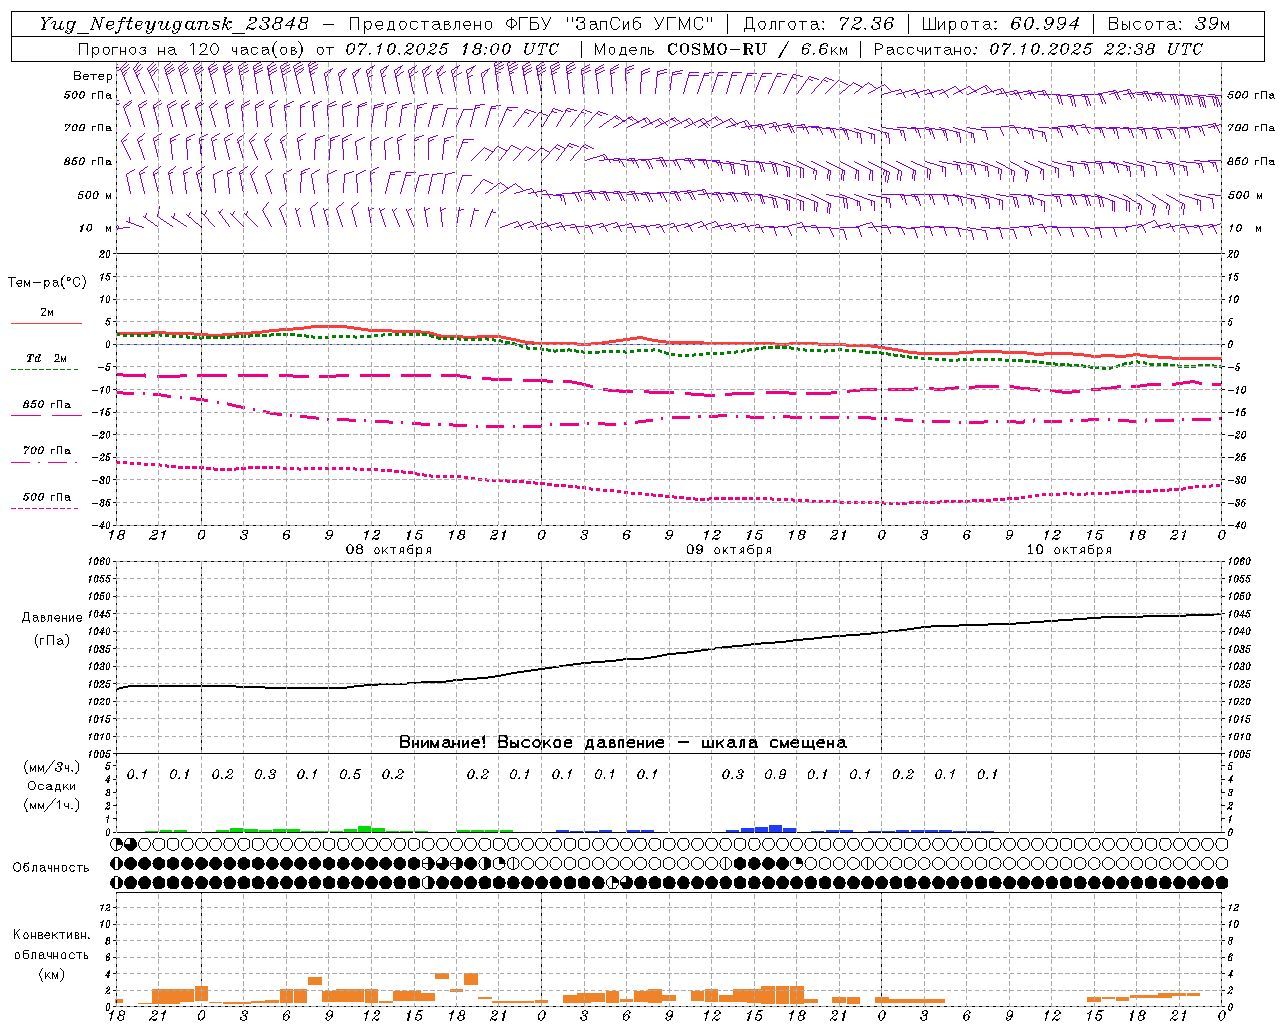Click the tallest blue precipitation bar
1280x1024 pixels.
point(775,828)
